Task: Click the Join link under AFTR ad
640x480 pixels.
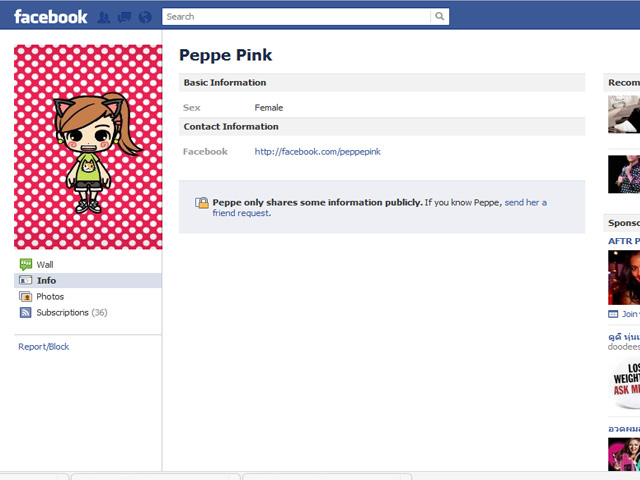Action: (x=631, y=314)
